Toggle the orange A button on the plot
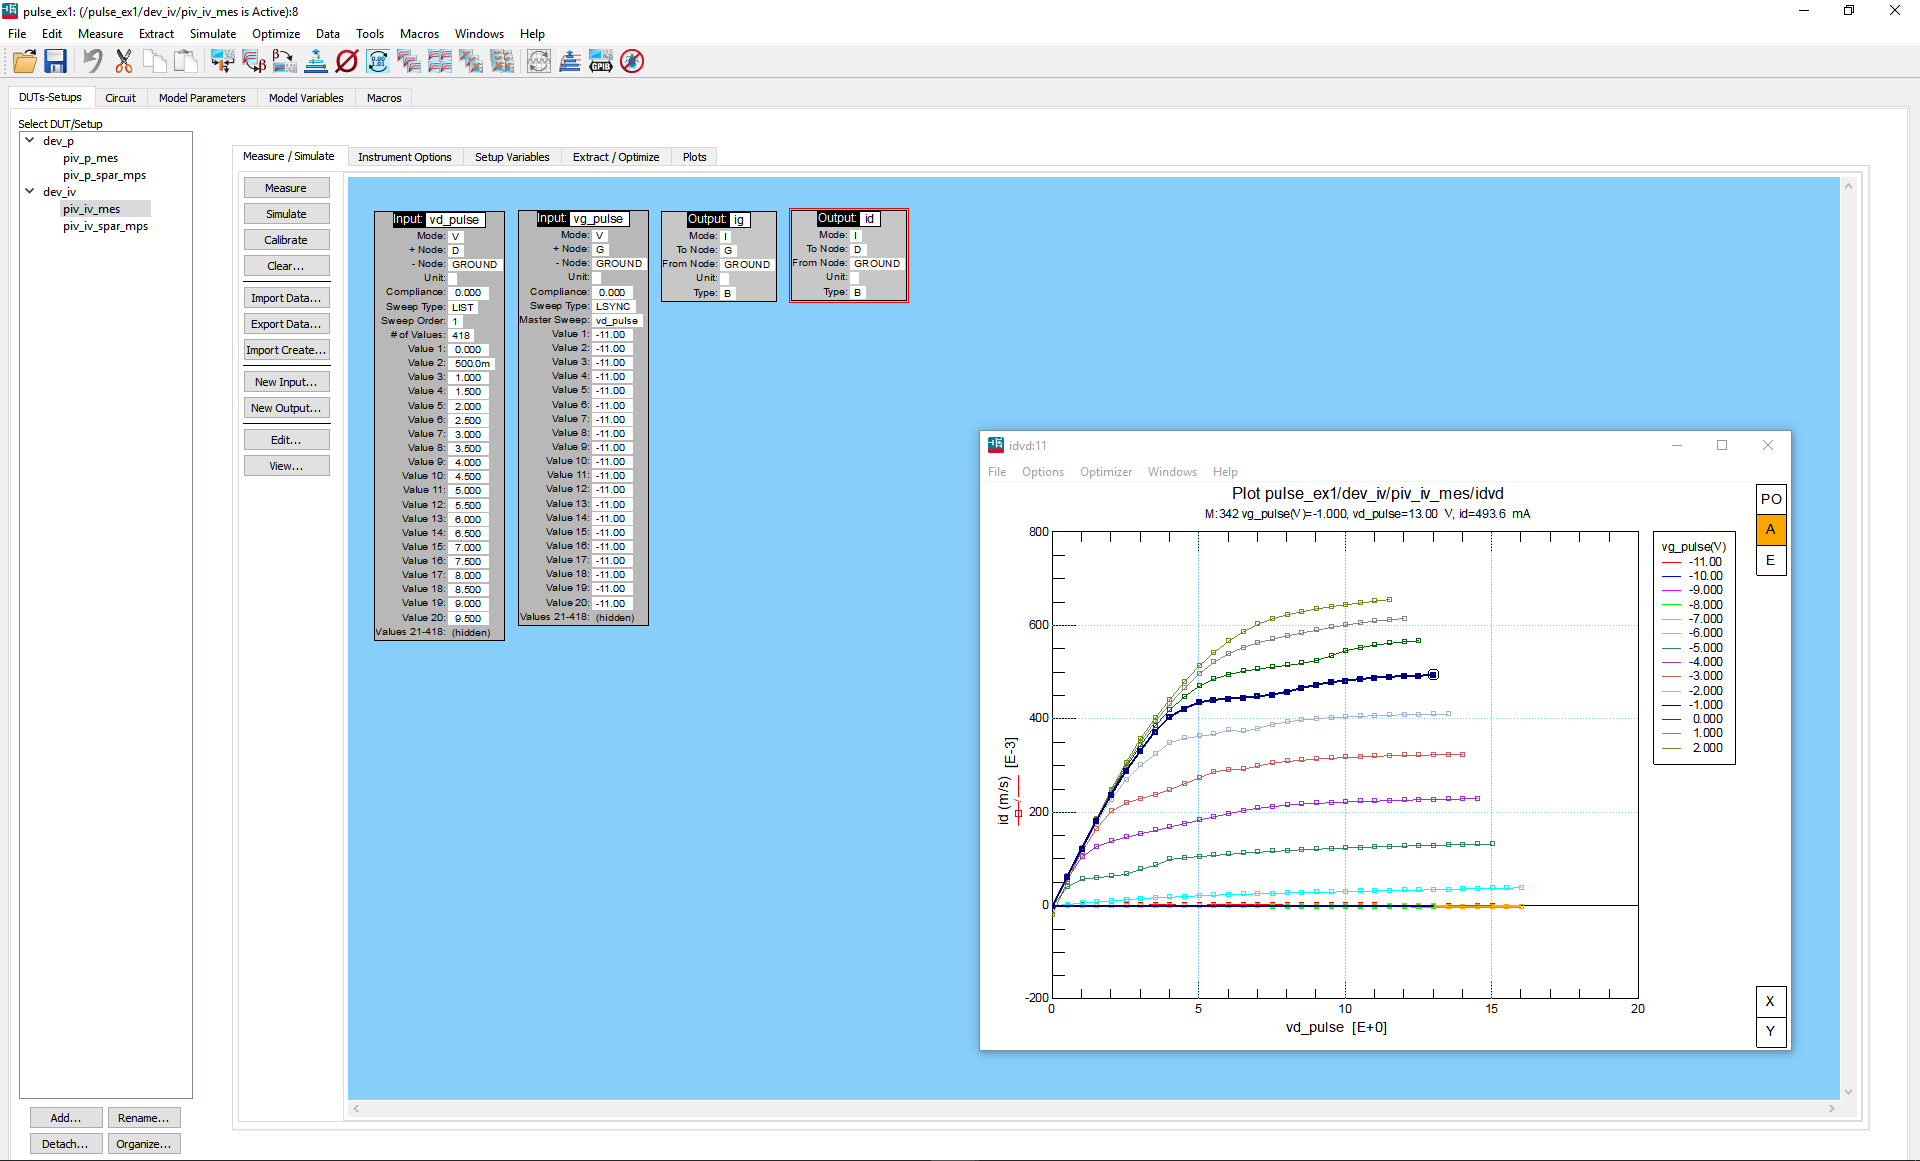The image size is (1920, 1161). pyautogui.click(x=1771, y=530)
